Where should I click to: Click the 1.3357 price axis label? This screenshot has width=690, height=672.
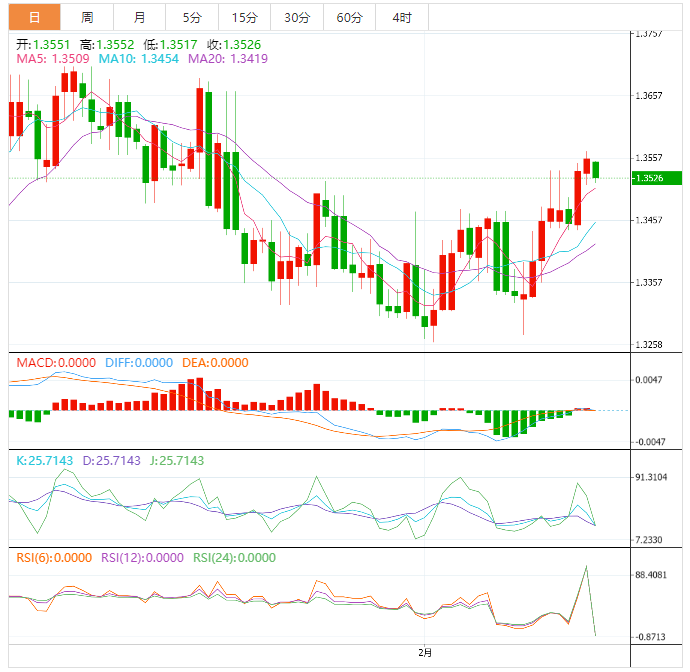click(x=649, y=282)
